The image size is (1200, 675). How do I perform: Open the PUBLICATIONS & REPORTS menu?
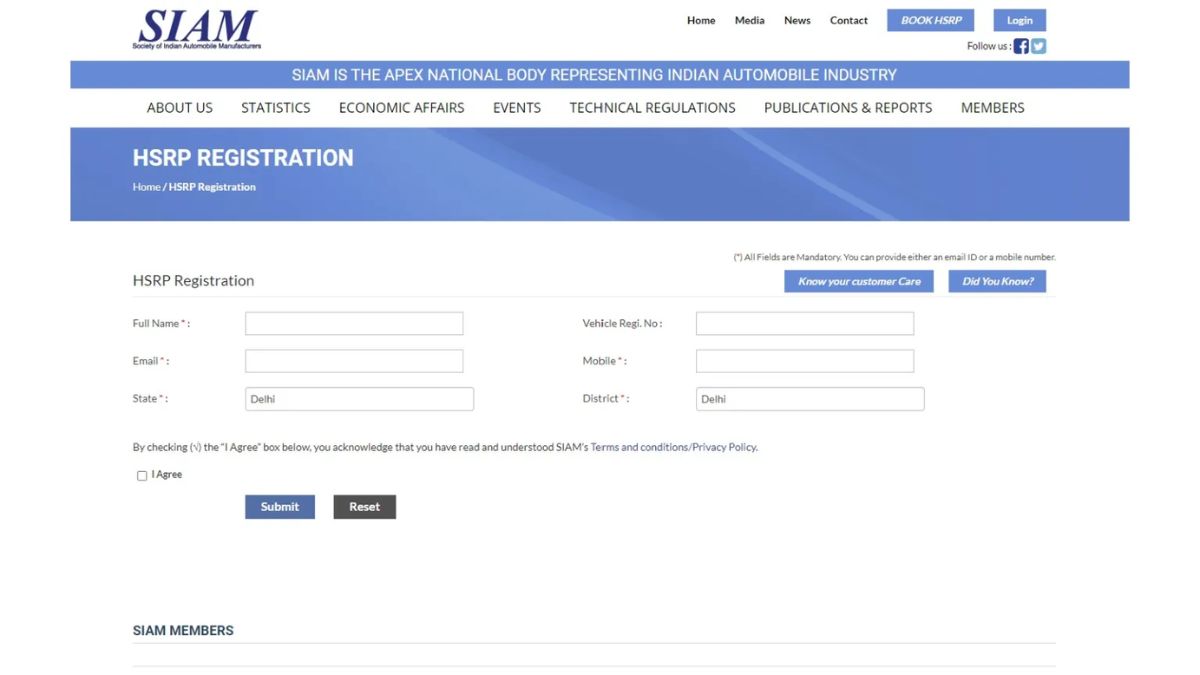847,107
